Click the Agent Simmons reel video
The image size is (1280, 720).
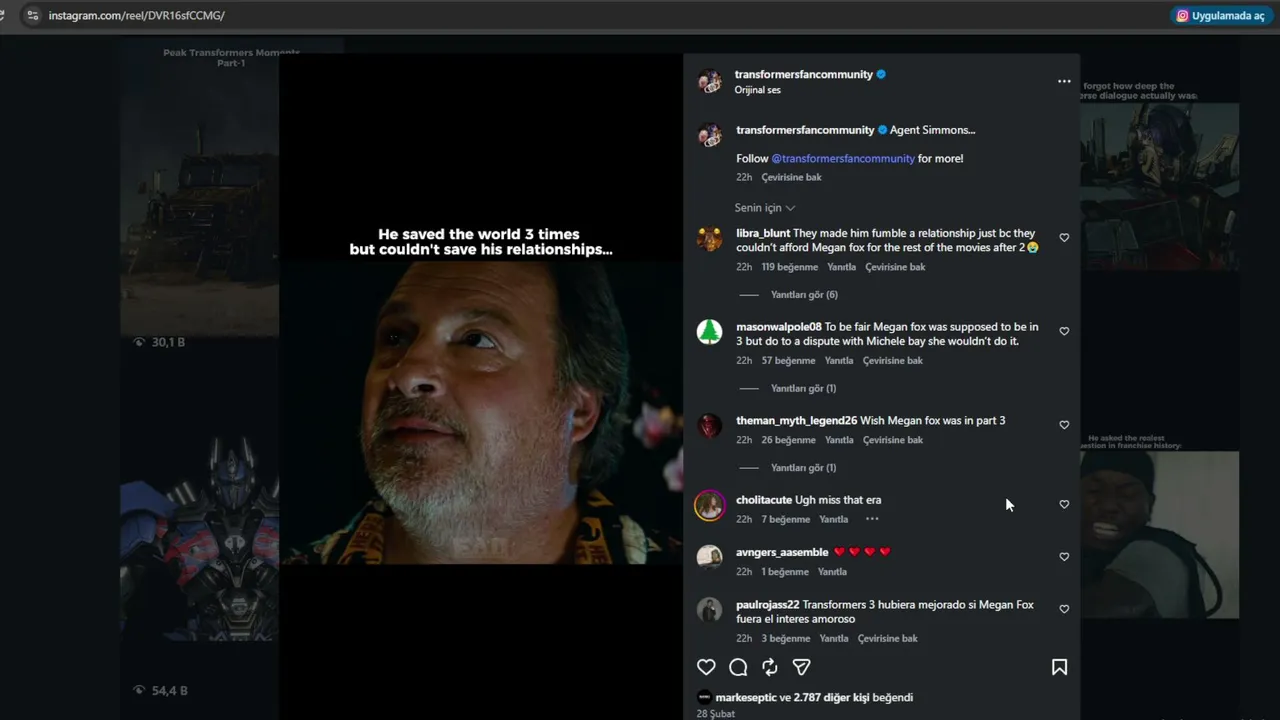click(x=481, y=386)
